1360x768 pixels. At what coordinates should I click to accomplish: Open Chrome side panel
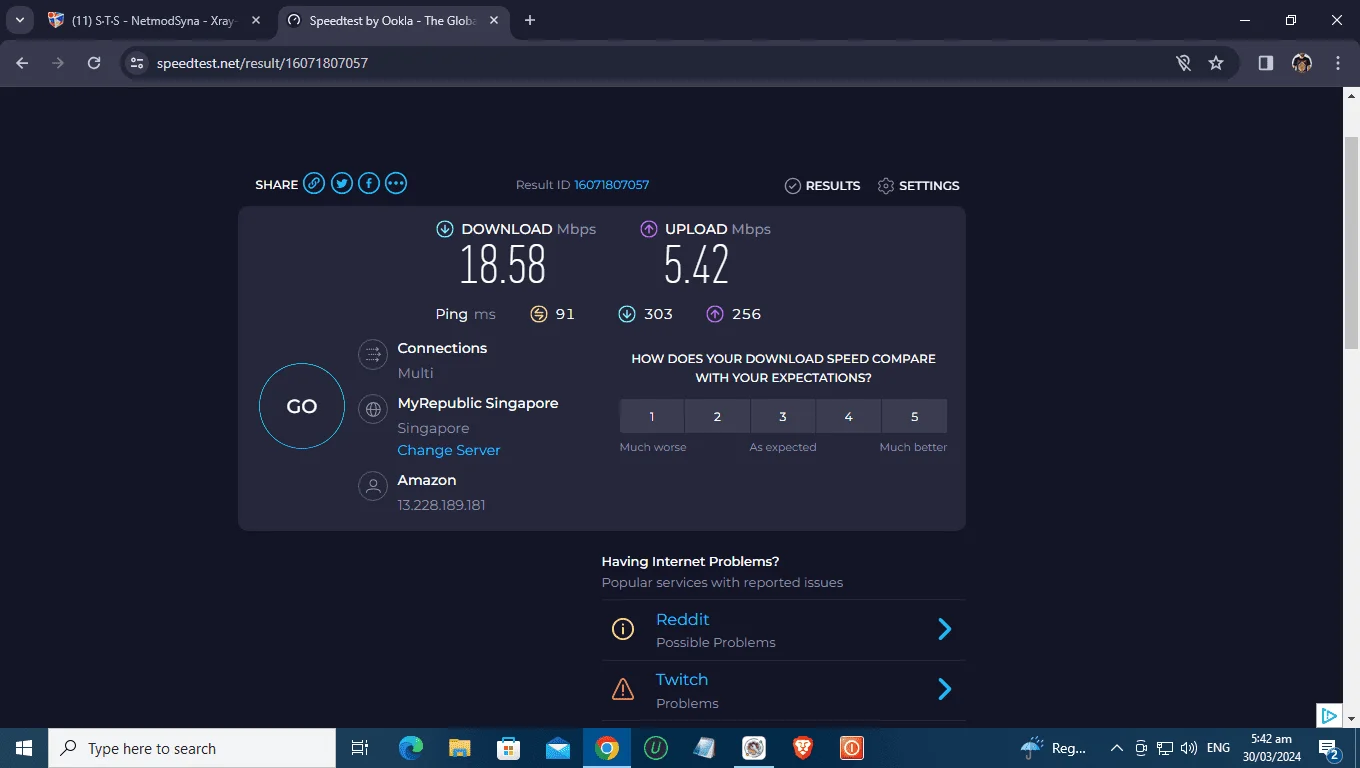point(1265,63)
